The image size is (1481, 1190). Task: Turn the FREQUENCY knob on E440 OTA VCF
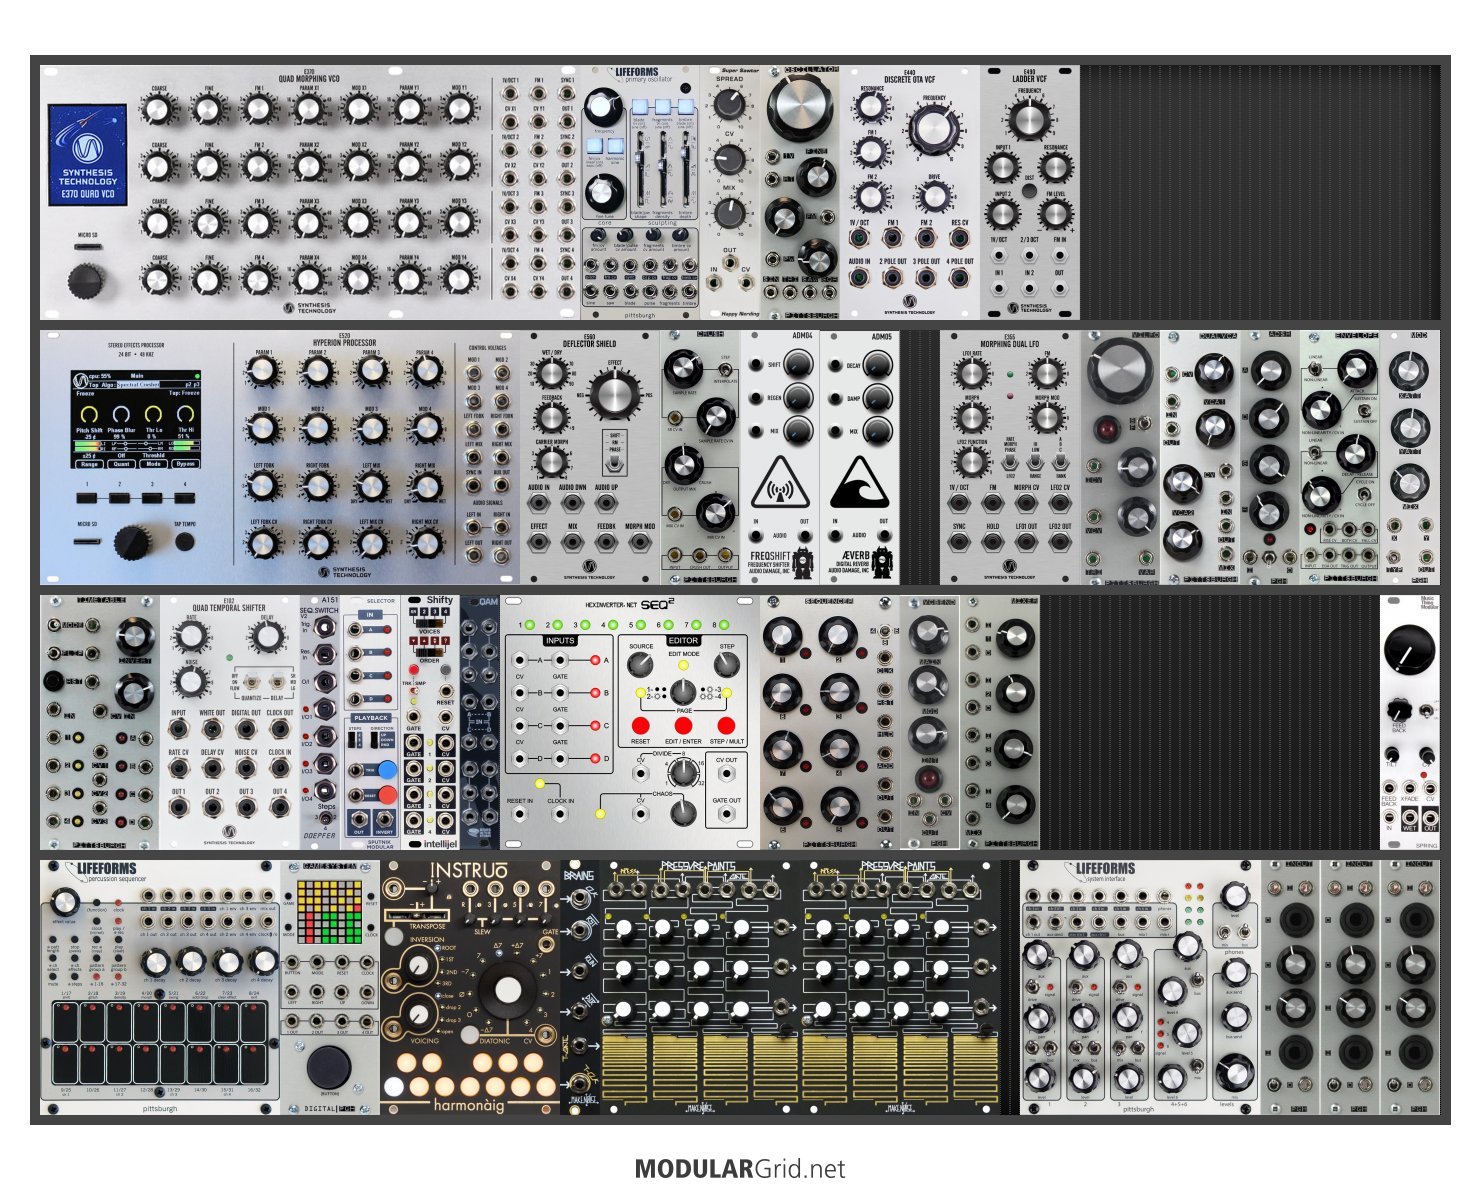coord(933,129)
